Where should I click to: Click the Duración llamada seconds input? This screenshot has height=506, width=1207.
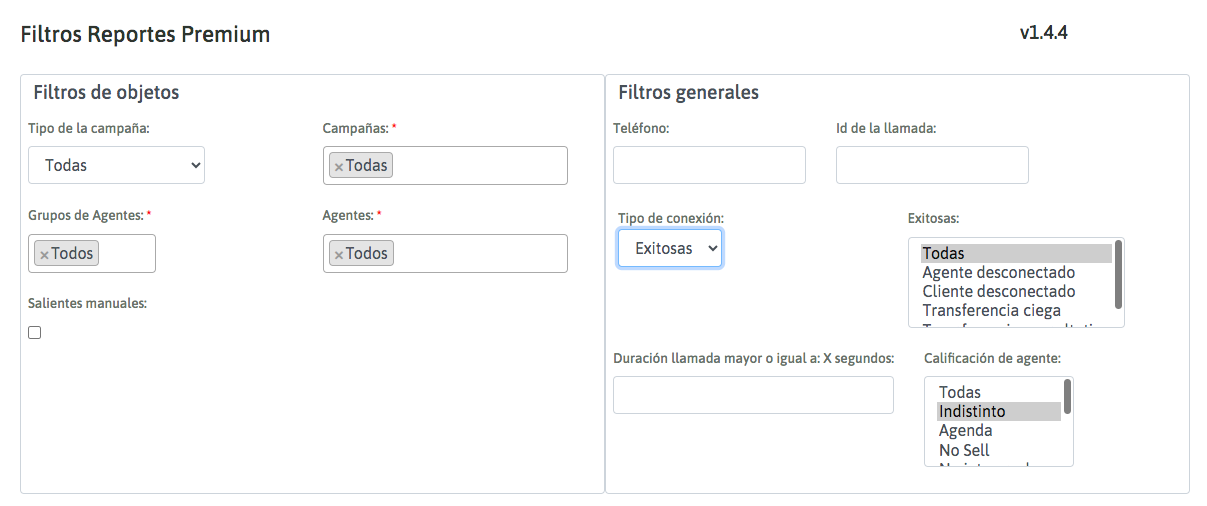[x=753, y=395]
